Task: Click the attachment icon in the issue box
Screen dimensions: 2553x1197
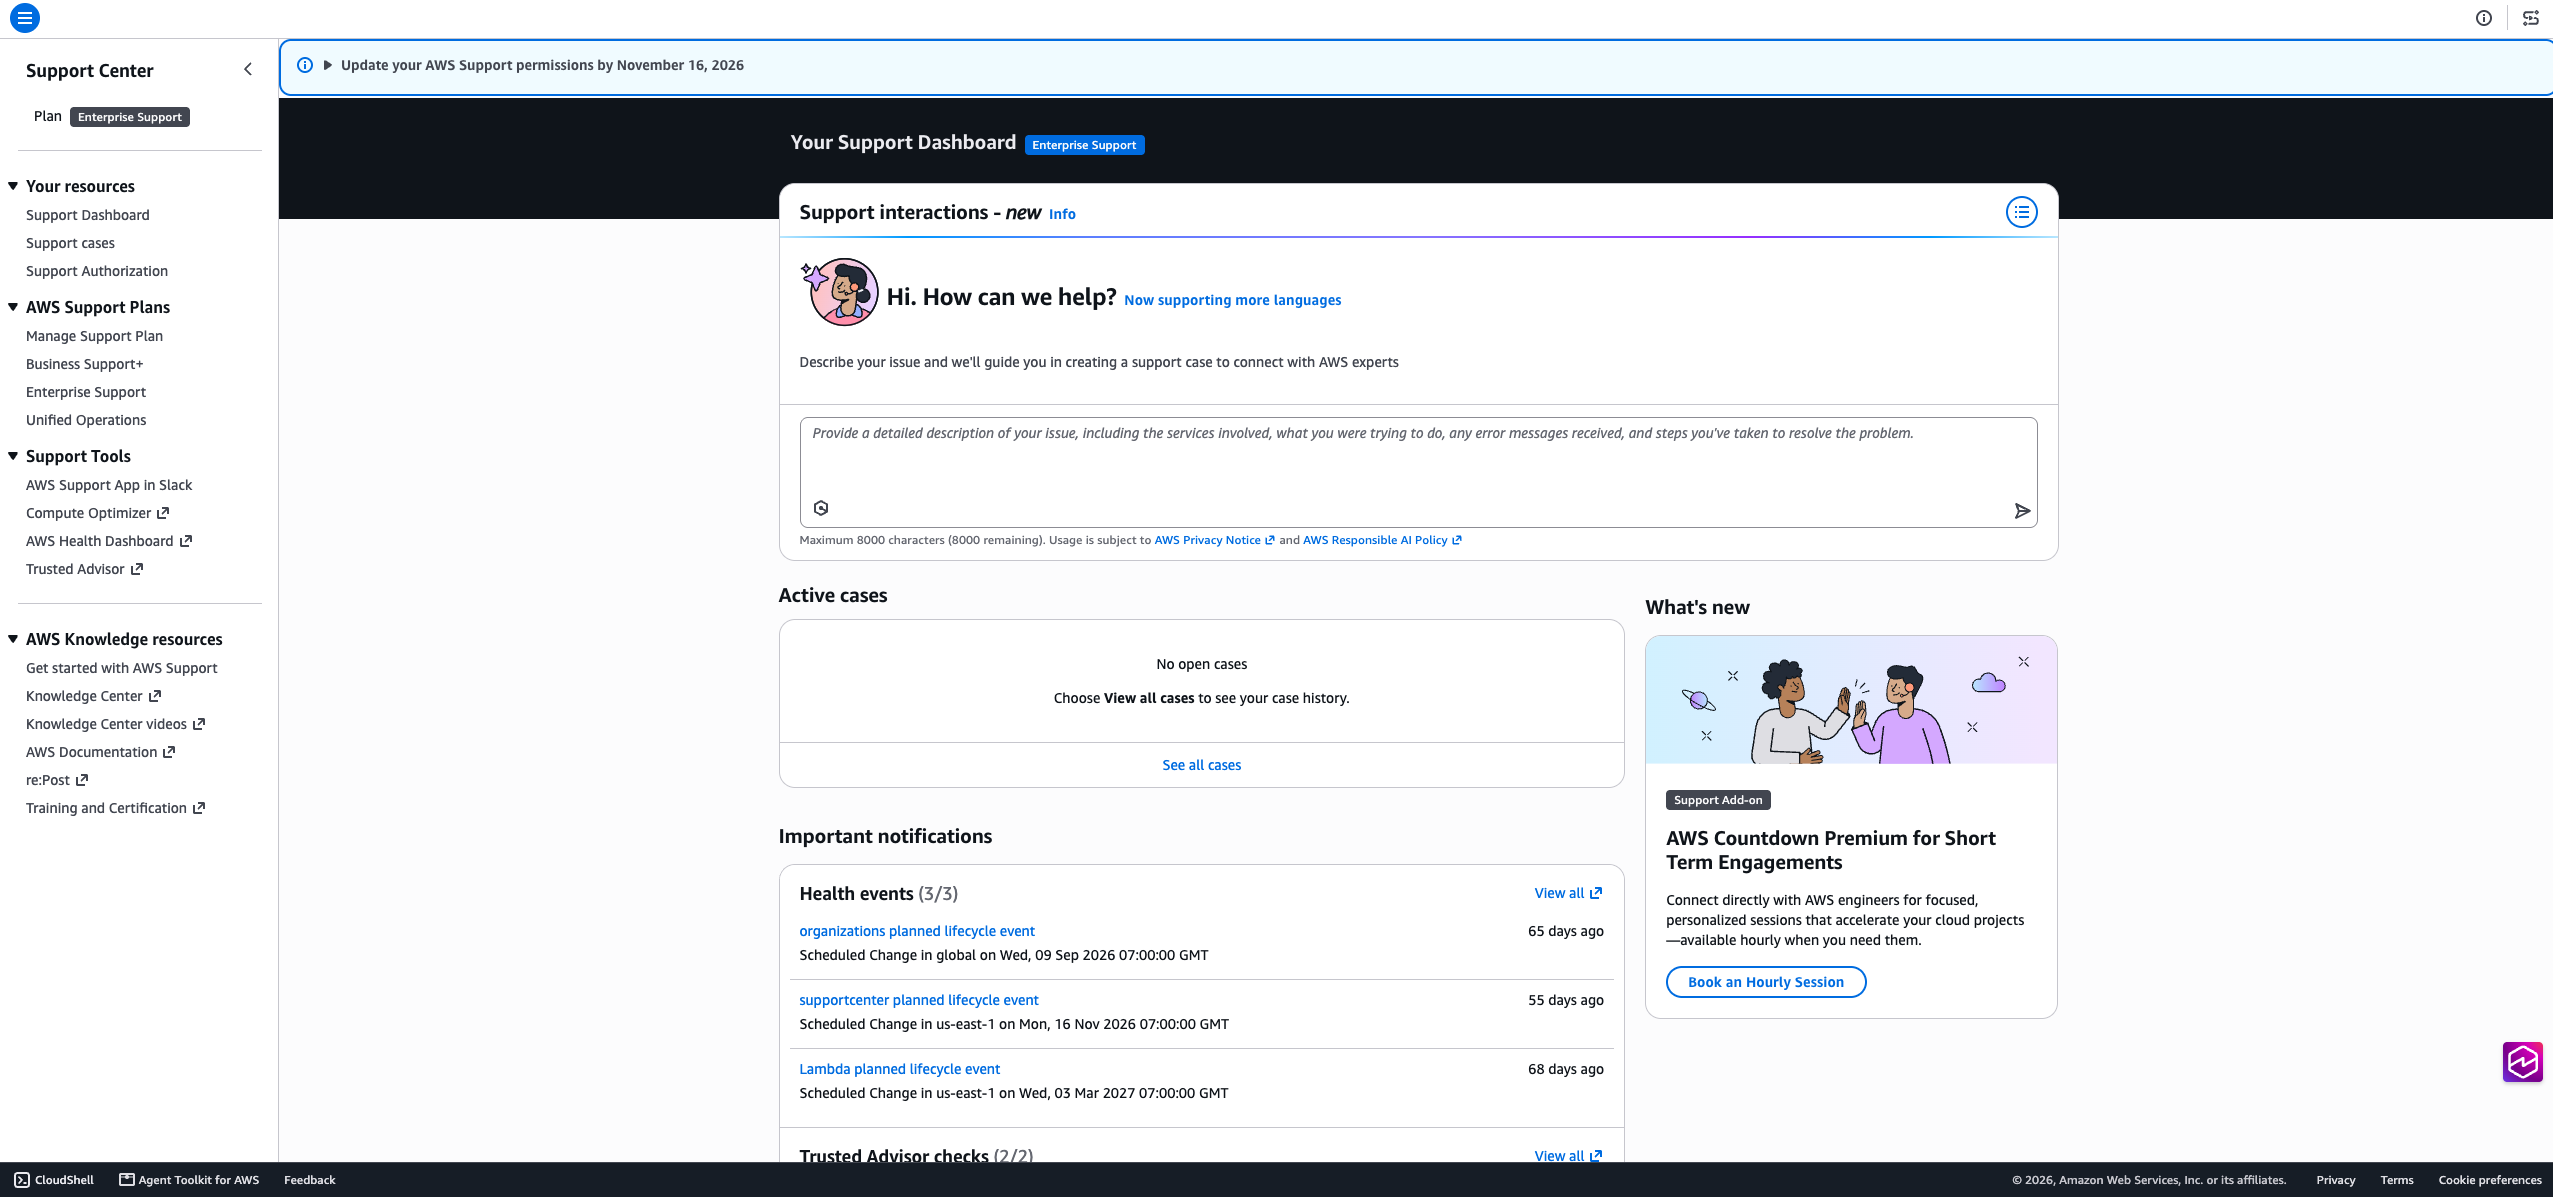Action: pos(821,508)
